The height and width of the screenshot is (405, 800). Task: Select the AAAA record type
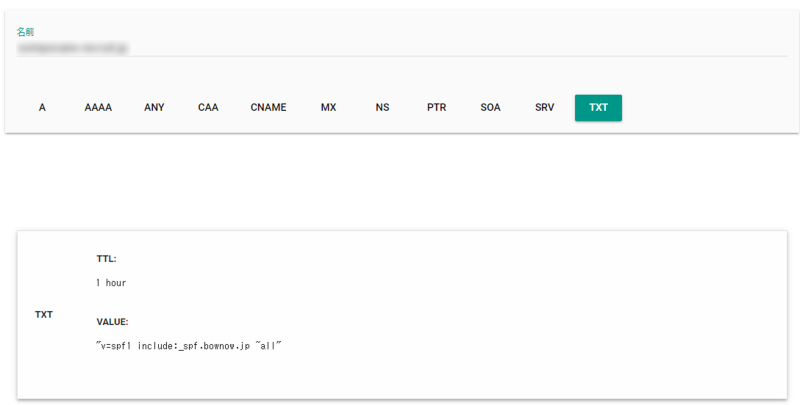click(x=98, y=108)
